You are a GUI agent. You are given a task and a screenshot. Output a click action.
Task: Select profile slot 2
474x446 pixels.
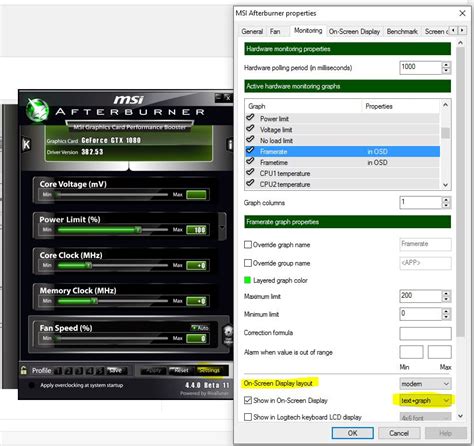(69, 371)
